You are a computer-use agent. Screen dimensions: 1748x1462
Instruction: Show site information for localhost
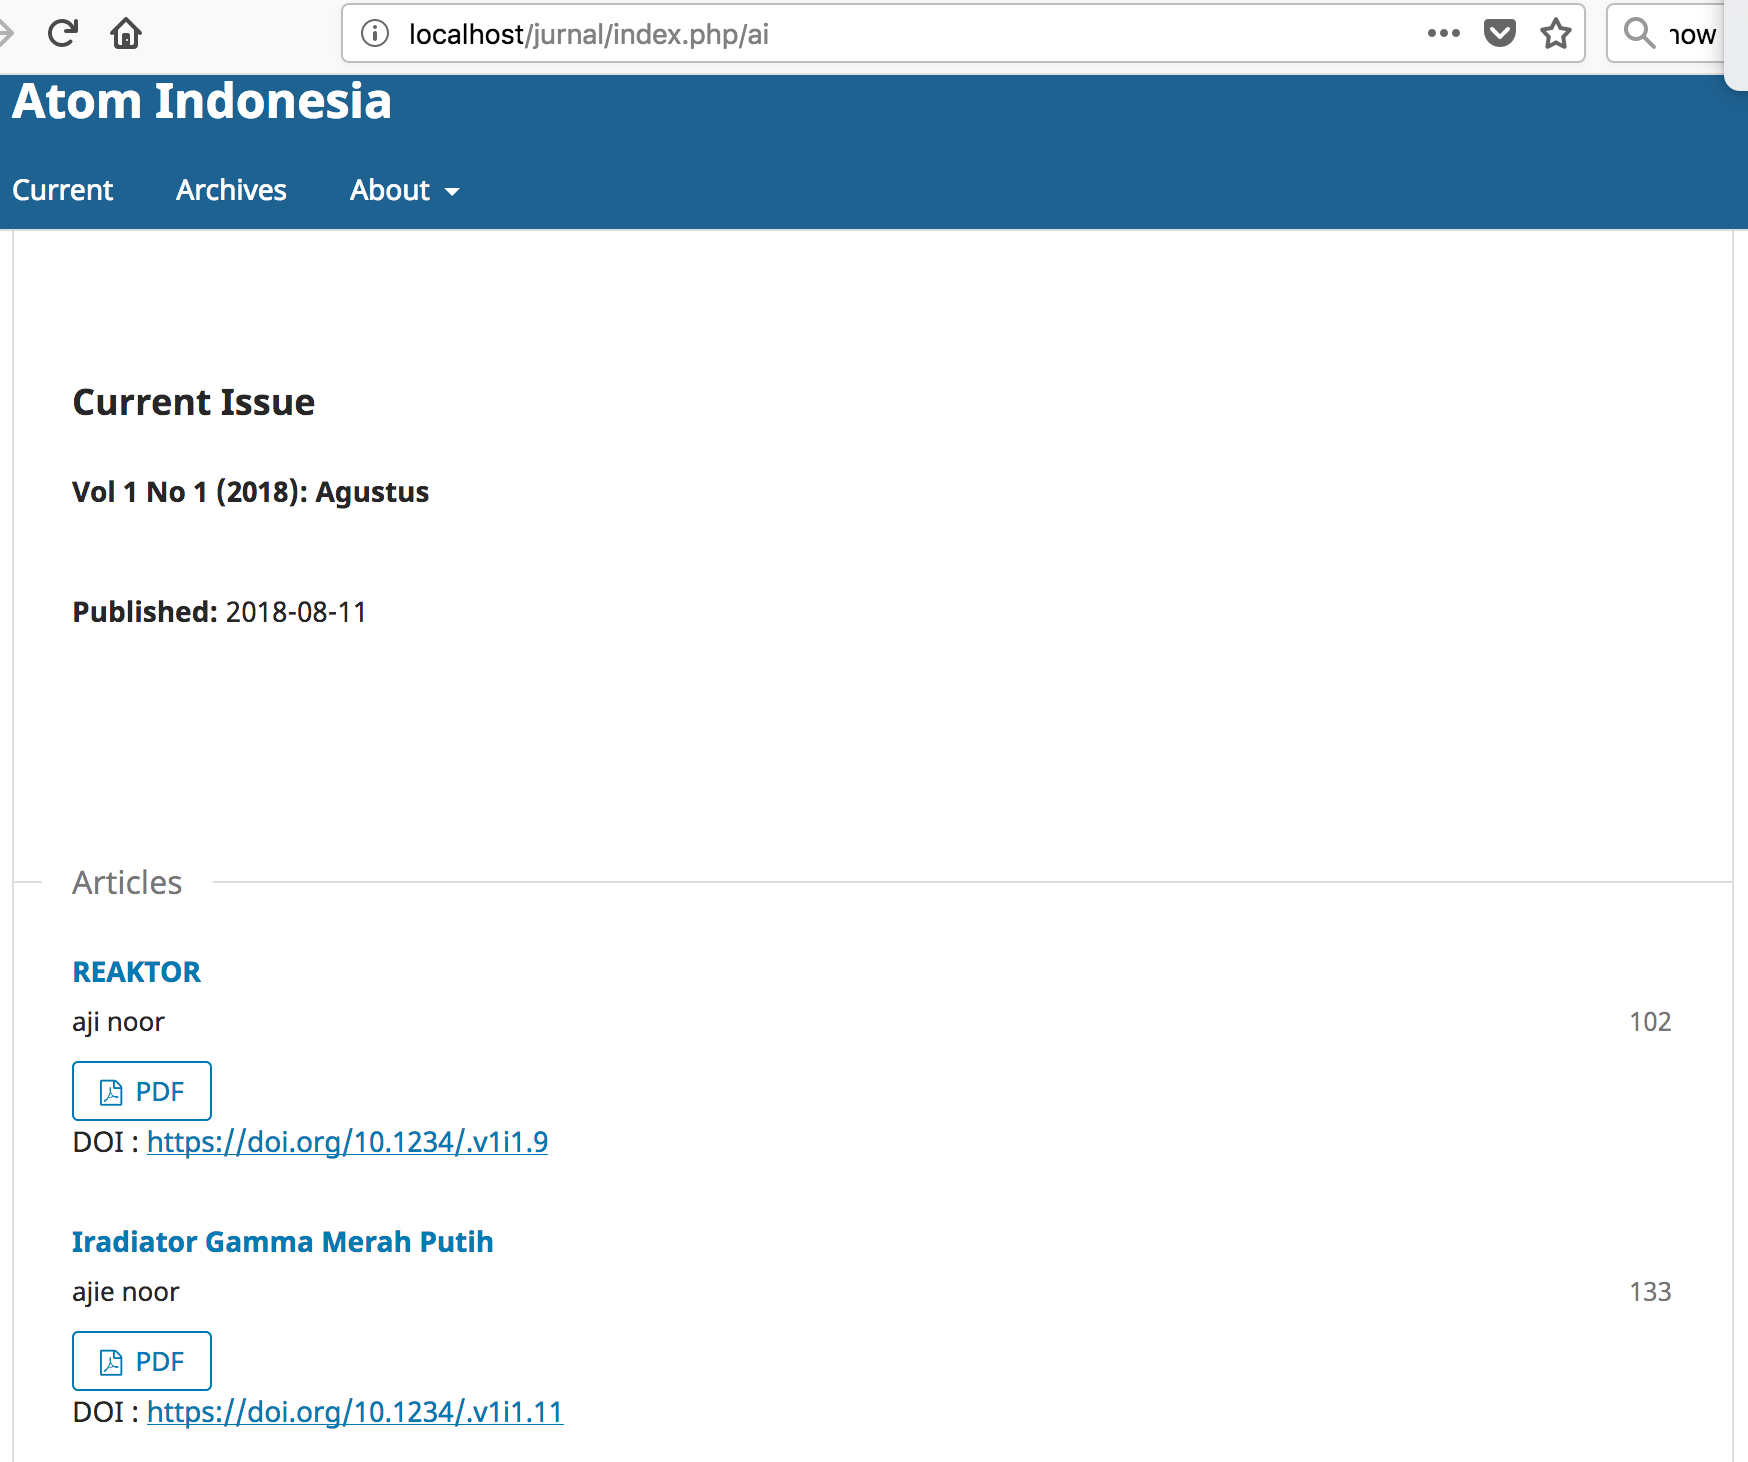(x=375, y=34)
